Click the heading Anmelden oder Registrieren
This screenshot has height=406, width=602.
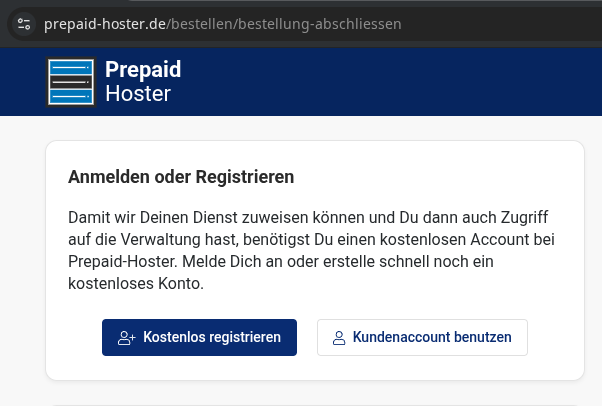(181, 177)
